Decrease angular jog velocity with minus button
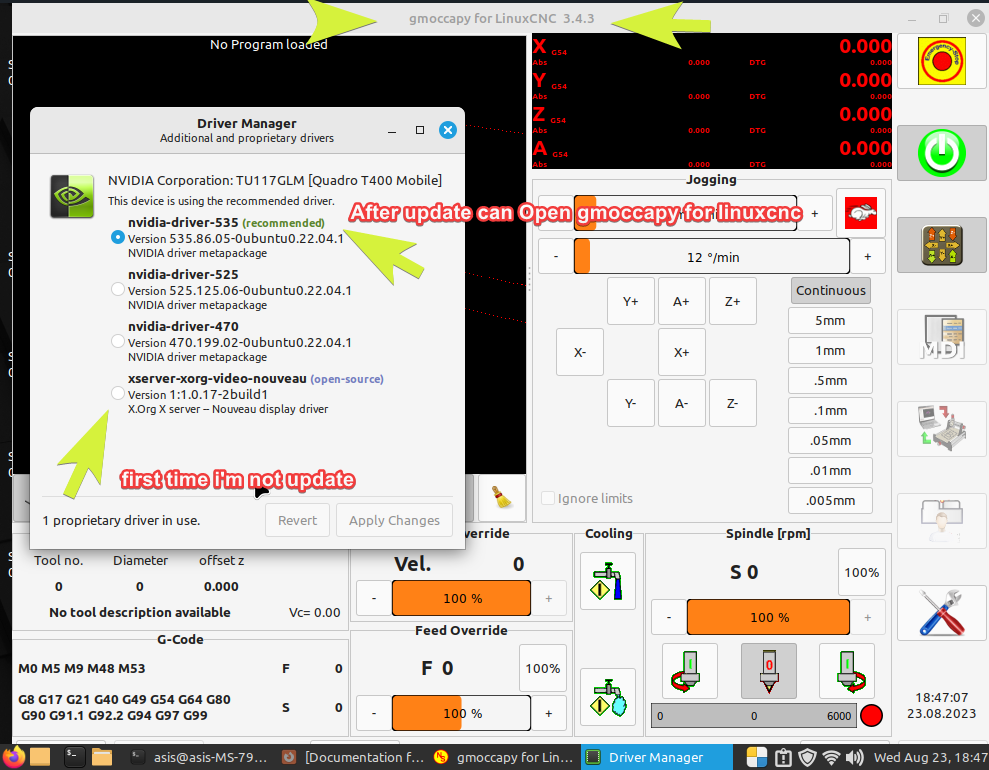This screenshot has width=989, height=770. click(x=556, y=257)
